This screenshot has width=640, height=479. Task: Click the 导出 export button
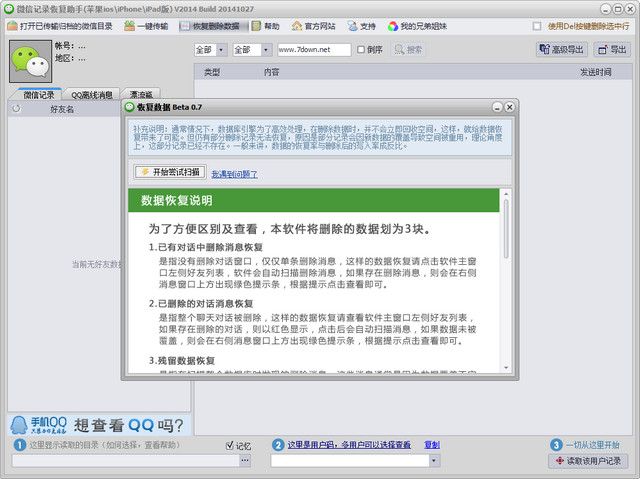(612, 50)
